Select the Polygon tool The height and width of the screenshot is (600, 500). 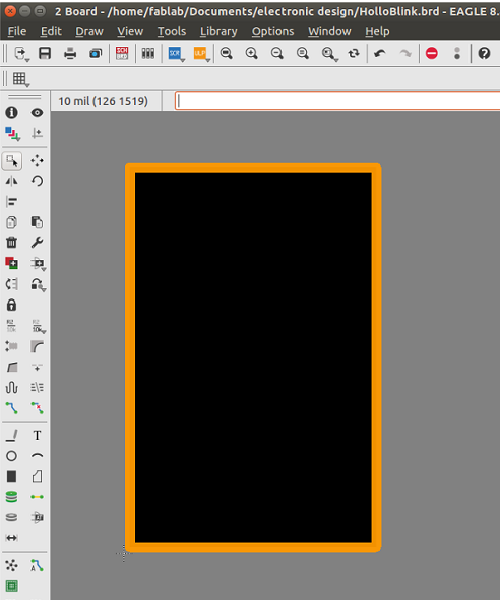(x=37, y=476)
